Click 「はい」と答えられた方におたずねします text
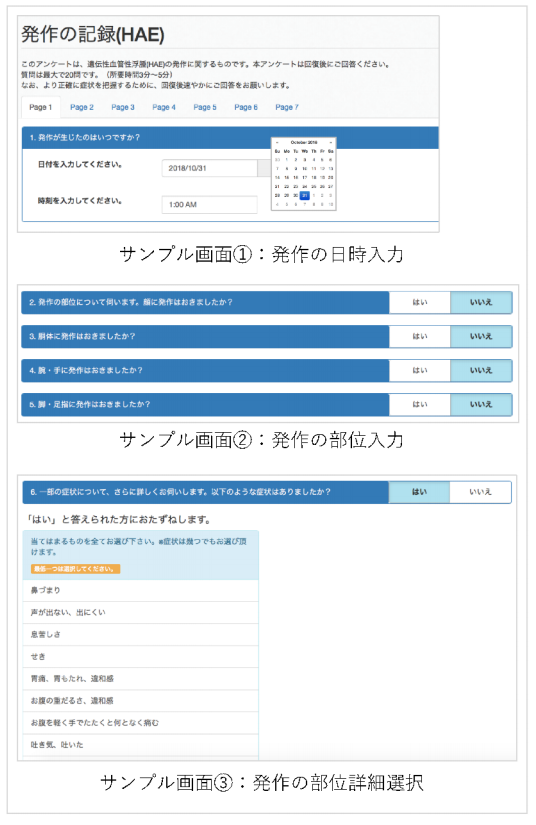536x825 pixels. (119, 520)
